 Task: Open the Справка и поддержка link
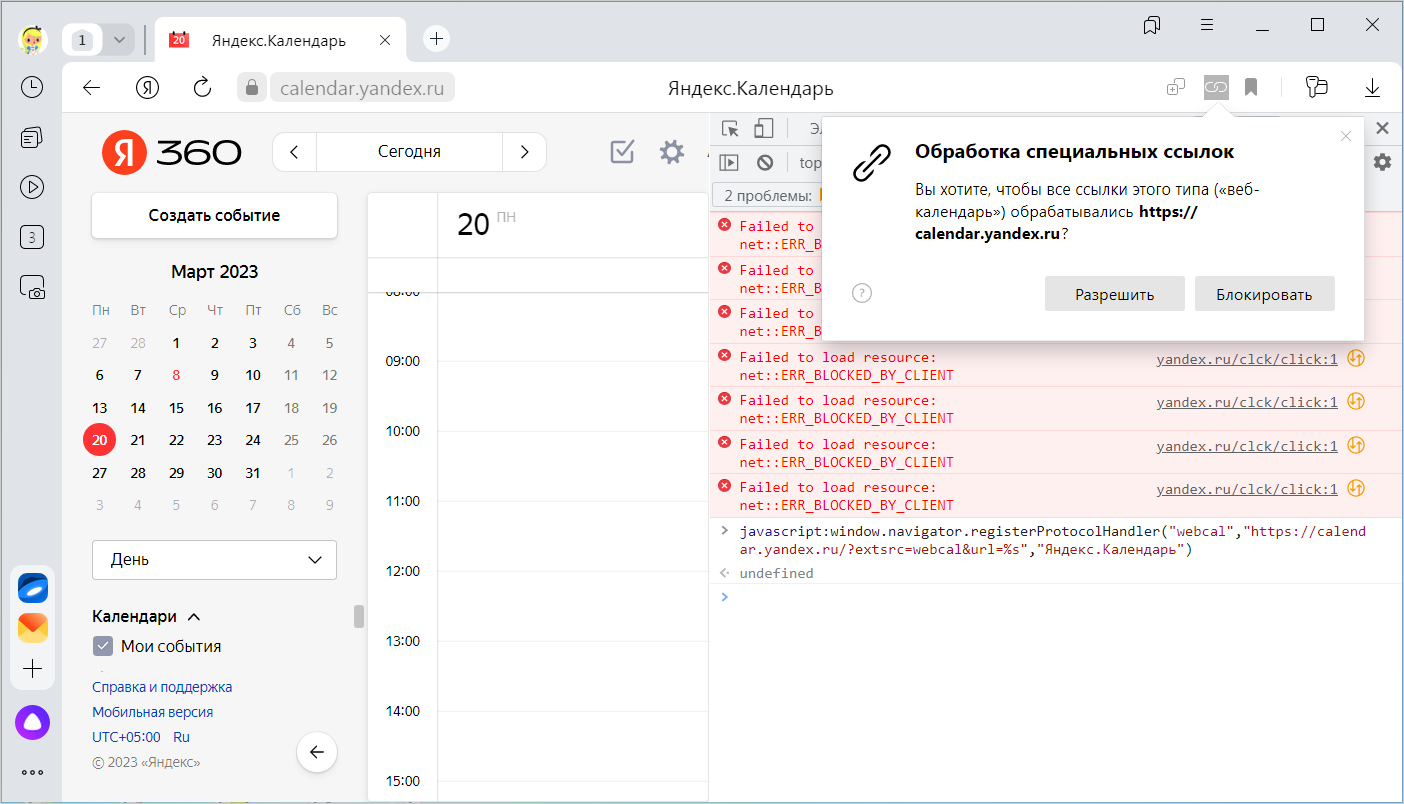pyautogui.click(x=162, y=687)
